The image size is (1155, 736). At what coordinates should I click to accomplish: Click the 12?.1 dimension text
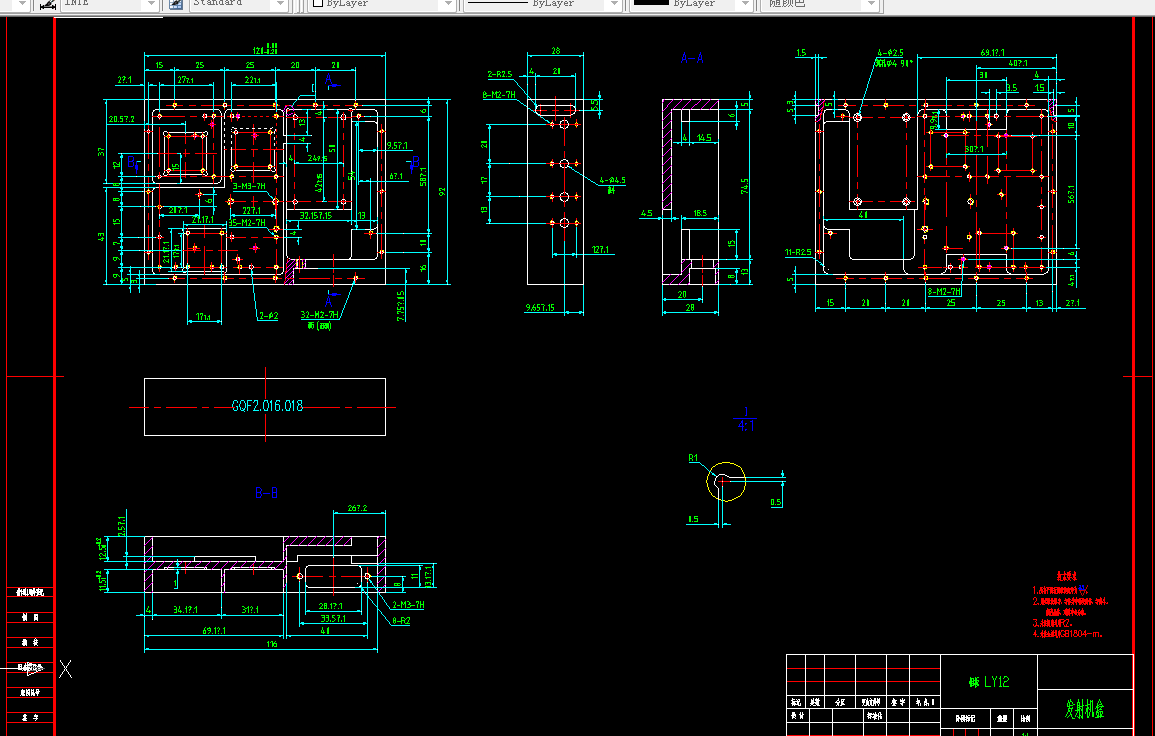[601, 250]
